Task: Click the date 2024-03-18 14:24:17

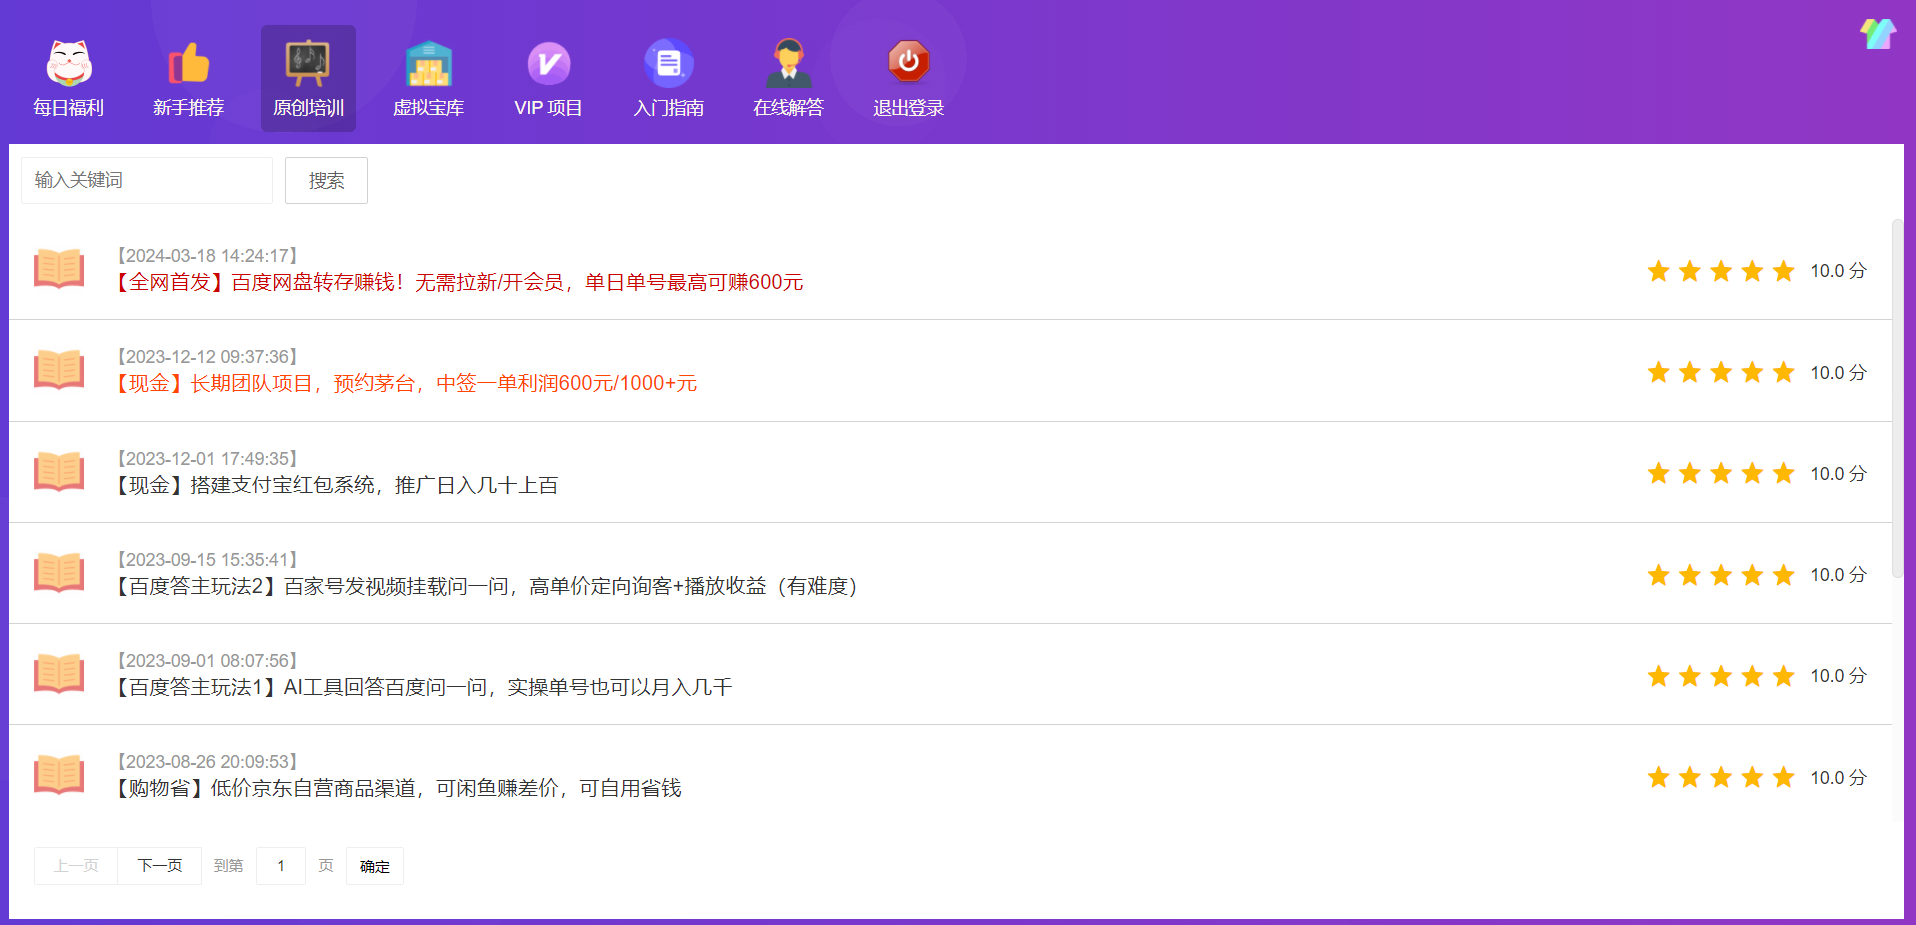Action: click(208, 256)
